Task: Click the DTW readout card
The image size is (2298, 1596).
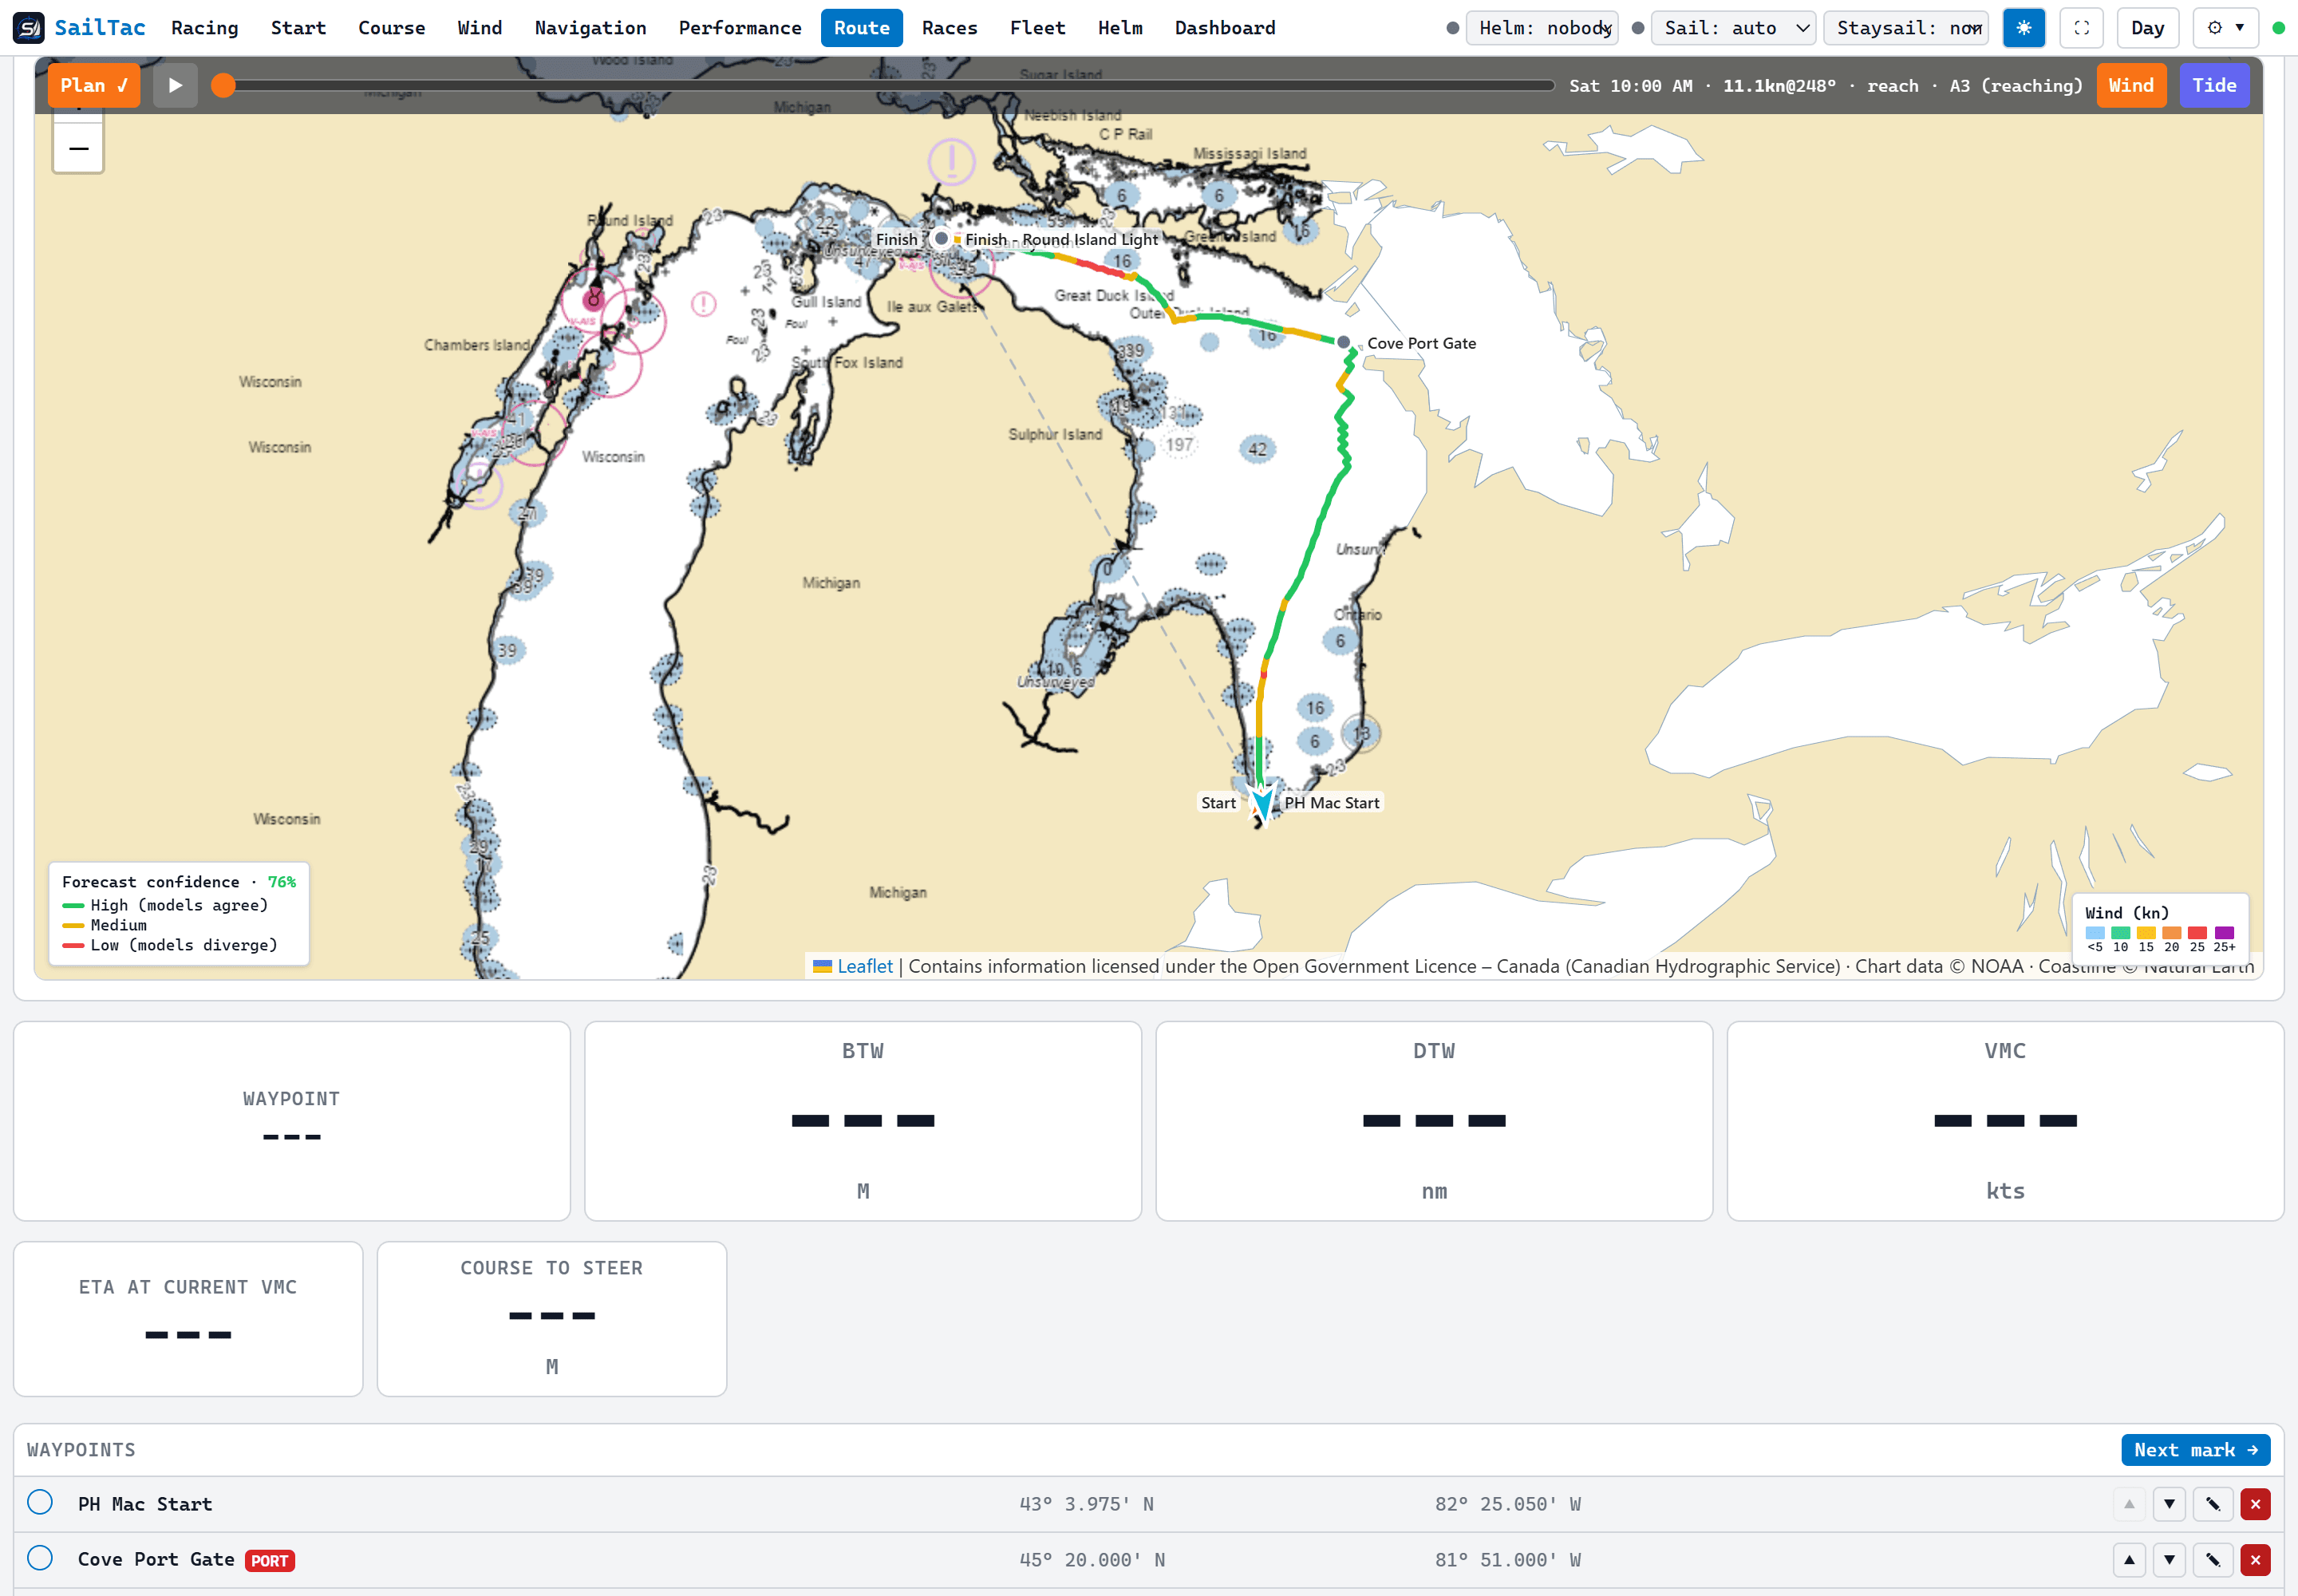Action: [x=1434, y=1121]
